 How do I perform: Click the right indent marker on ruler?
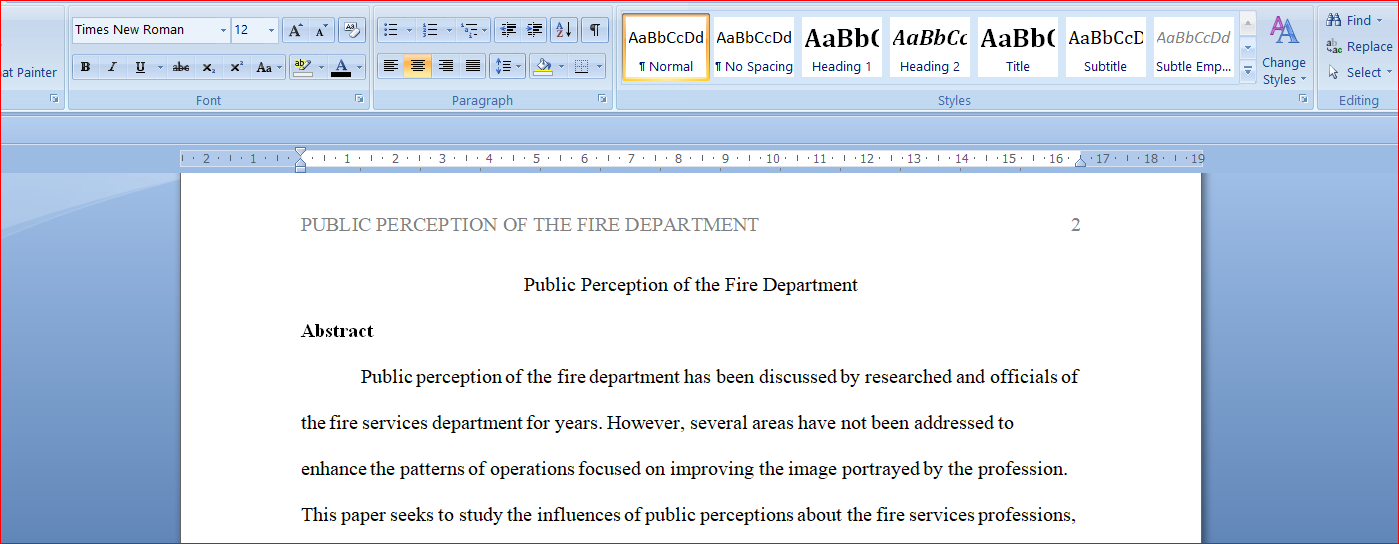(1080, 161)
